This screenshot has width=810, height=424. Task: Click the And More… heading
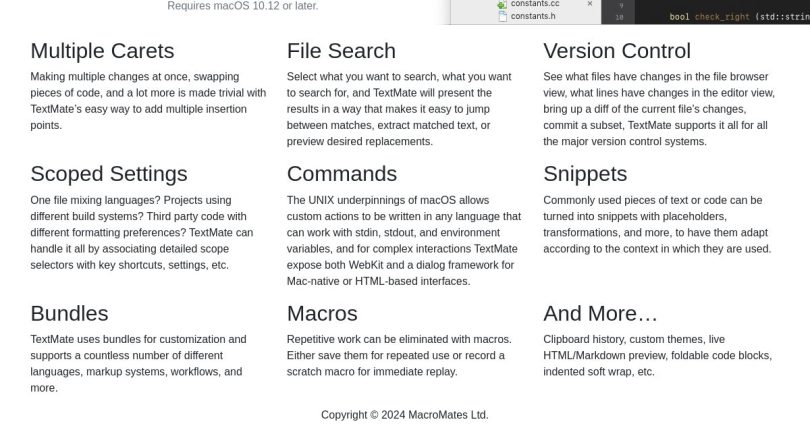click(600, 313)
